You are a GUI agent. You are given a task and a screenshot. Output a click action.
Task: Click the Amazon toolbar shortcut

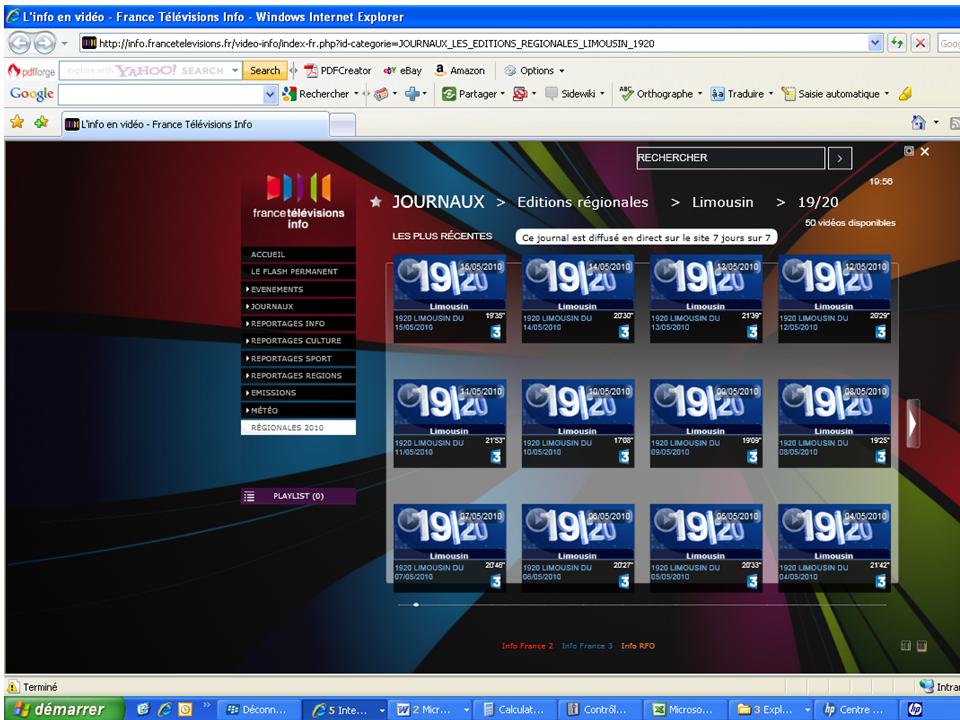point(460,71)
